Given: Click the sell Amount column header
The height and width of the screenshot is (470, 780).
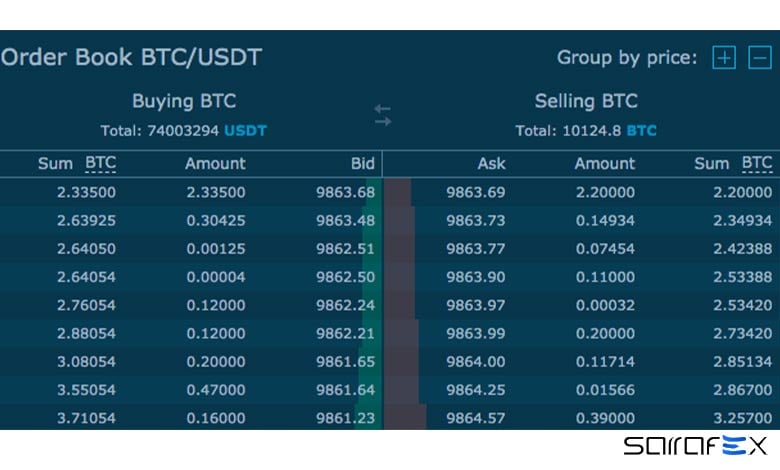Looking at the screenshot, I should (x=605, y=163).
